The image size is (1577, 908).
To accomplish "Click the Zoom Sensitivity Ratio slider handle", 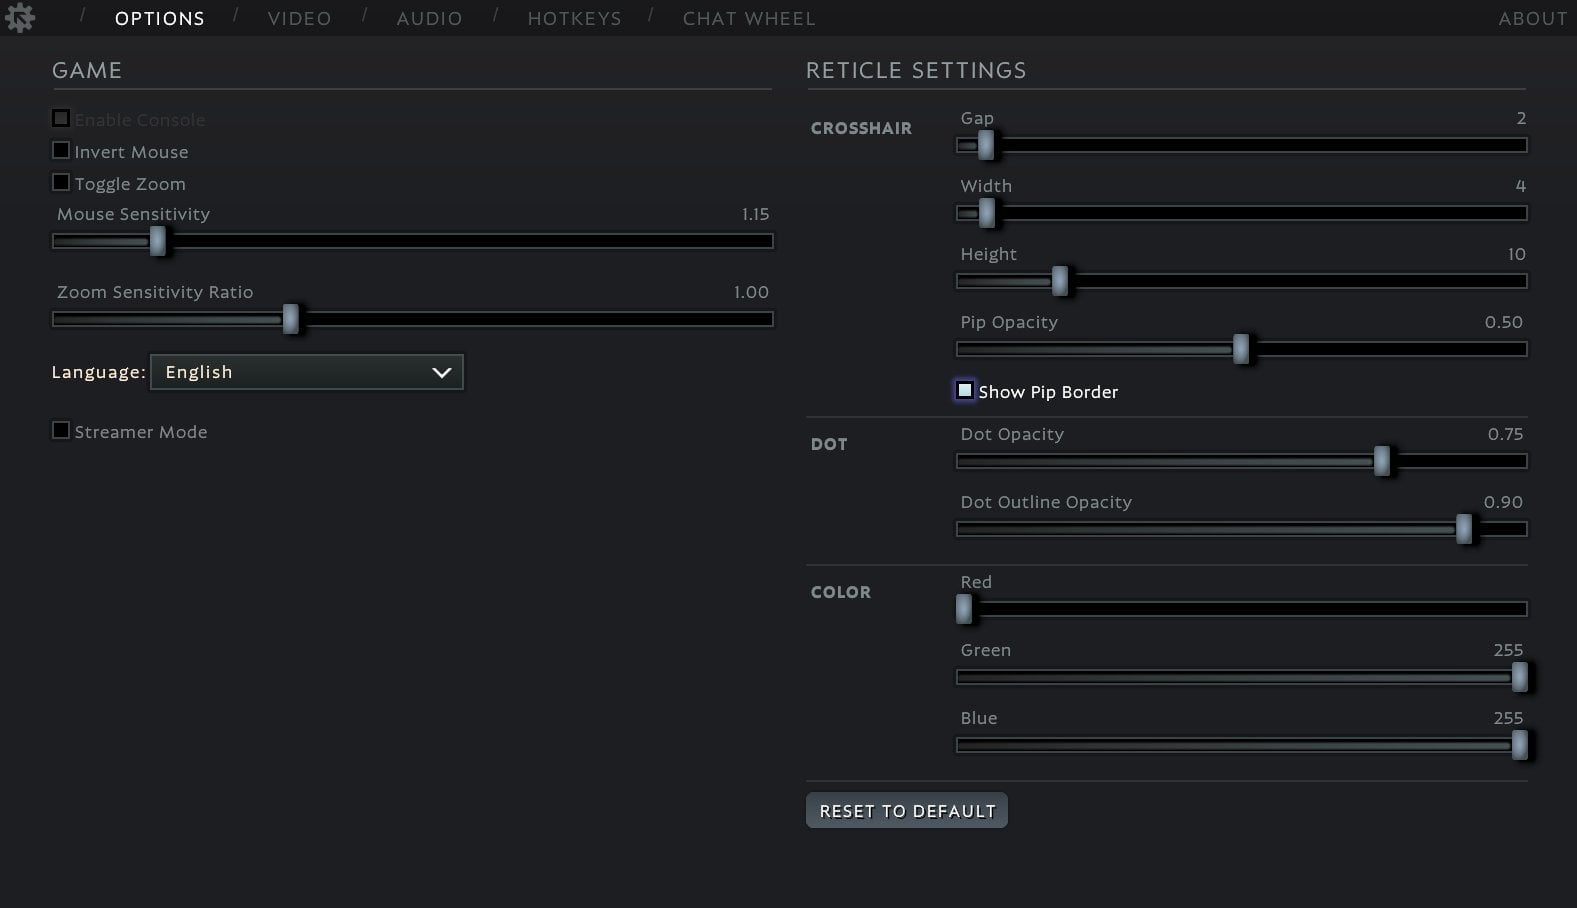I will click(x=291, y=319).
